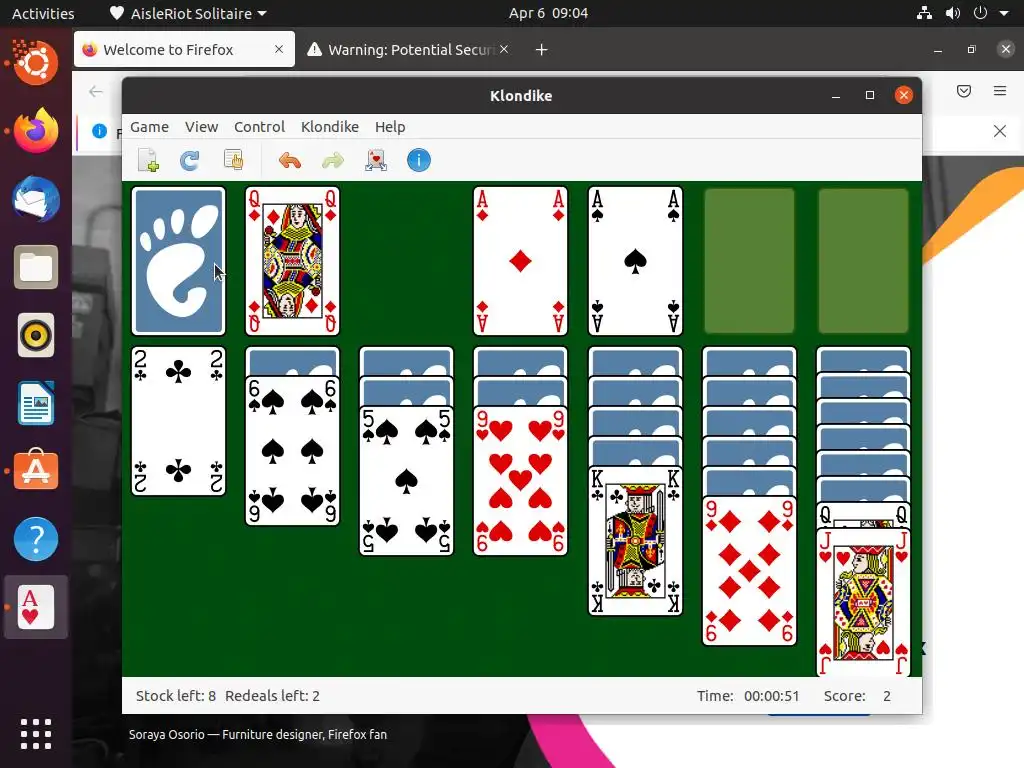Open the select game toolbar icon
Screen dimensions: 1024x768
click(233, 160)
